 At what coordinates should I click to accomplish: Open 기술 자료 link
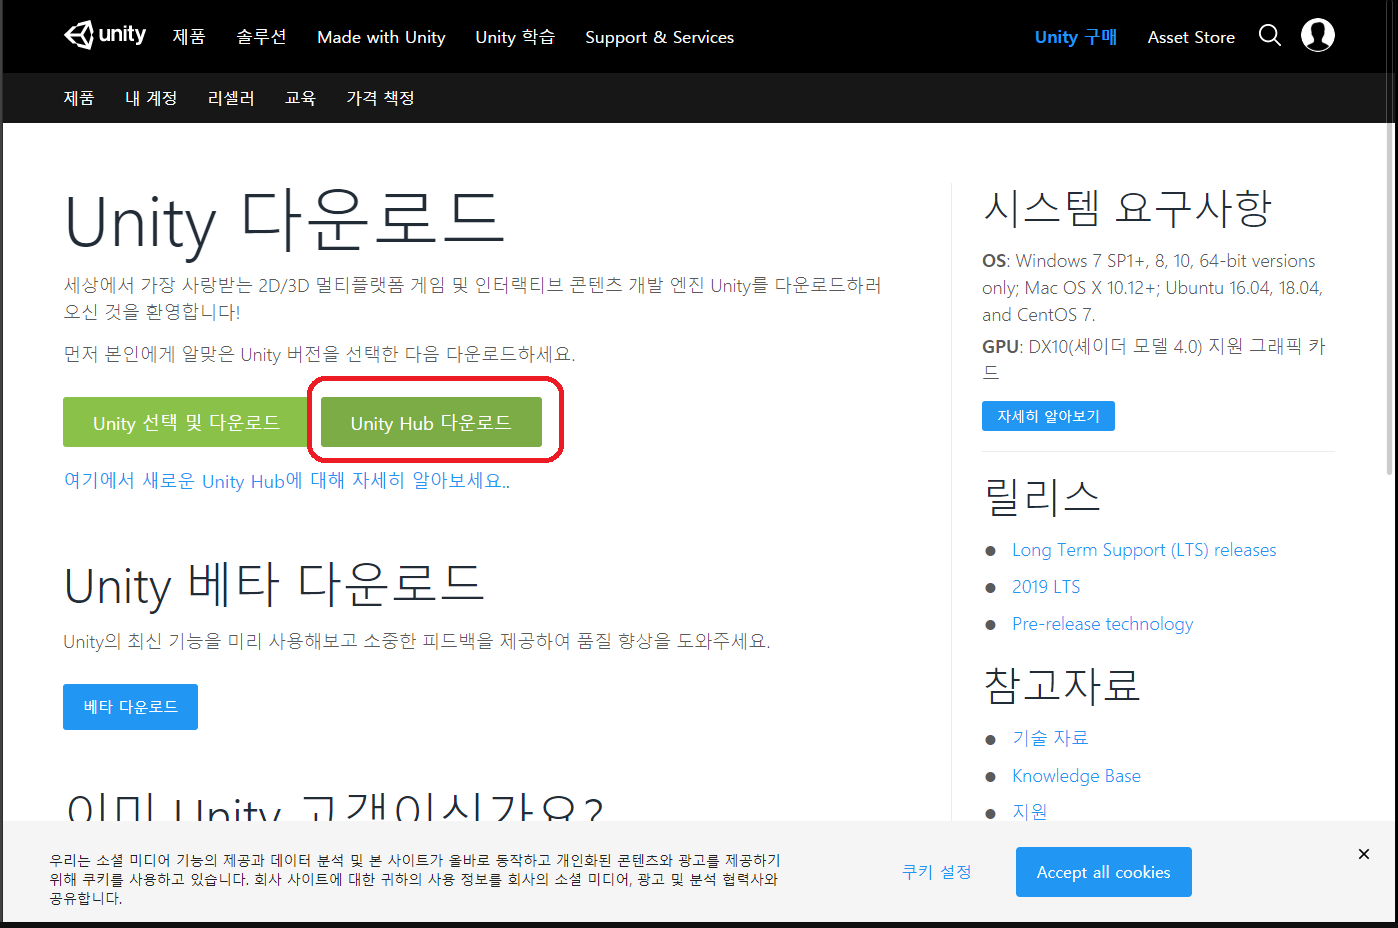click(x=1050, y=738)
